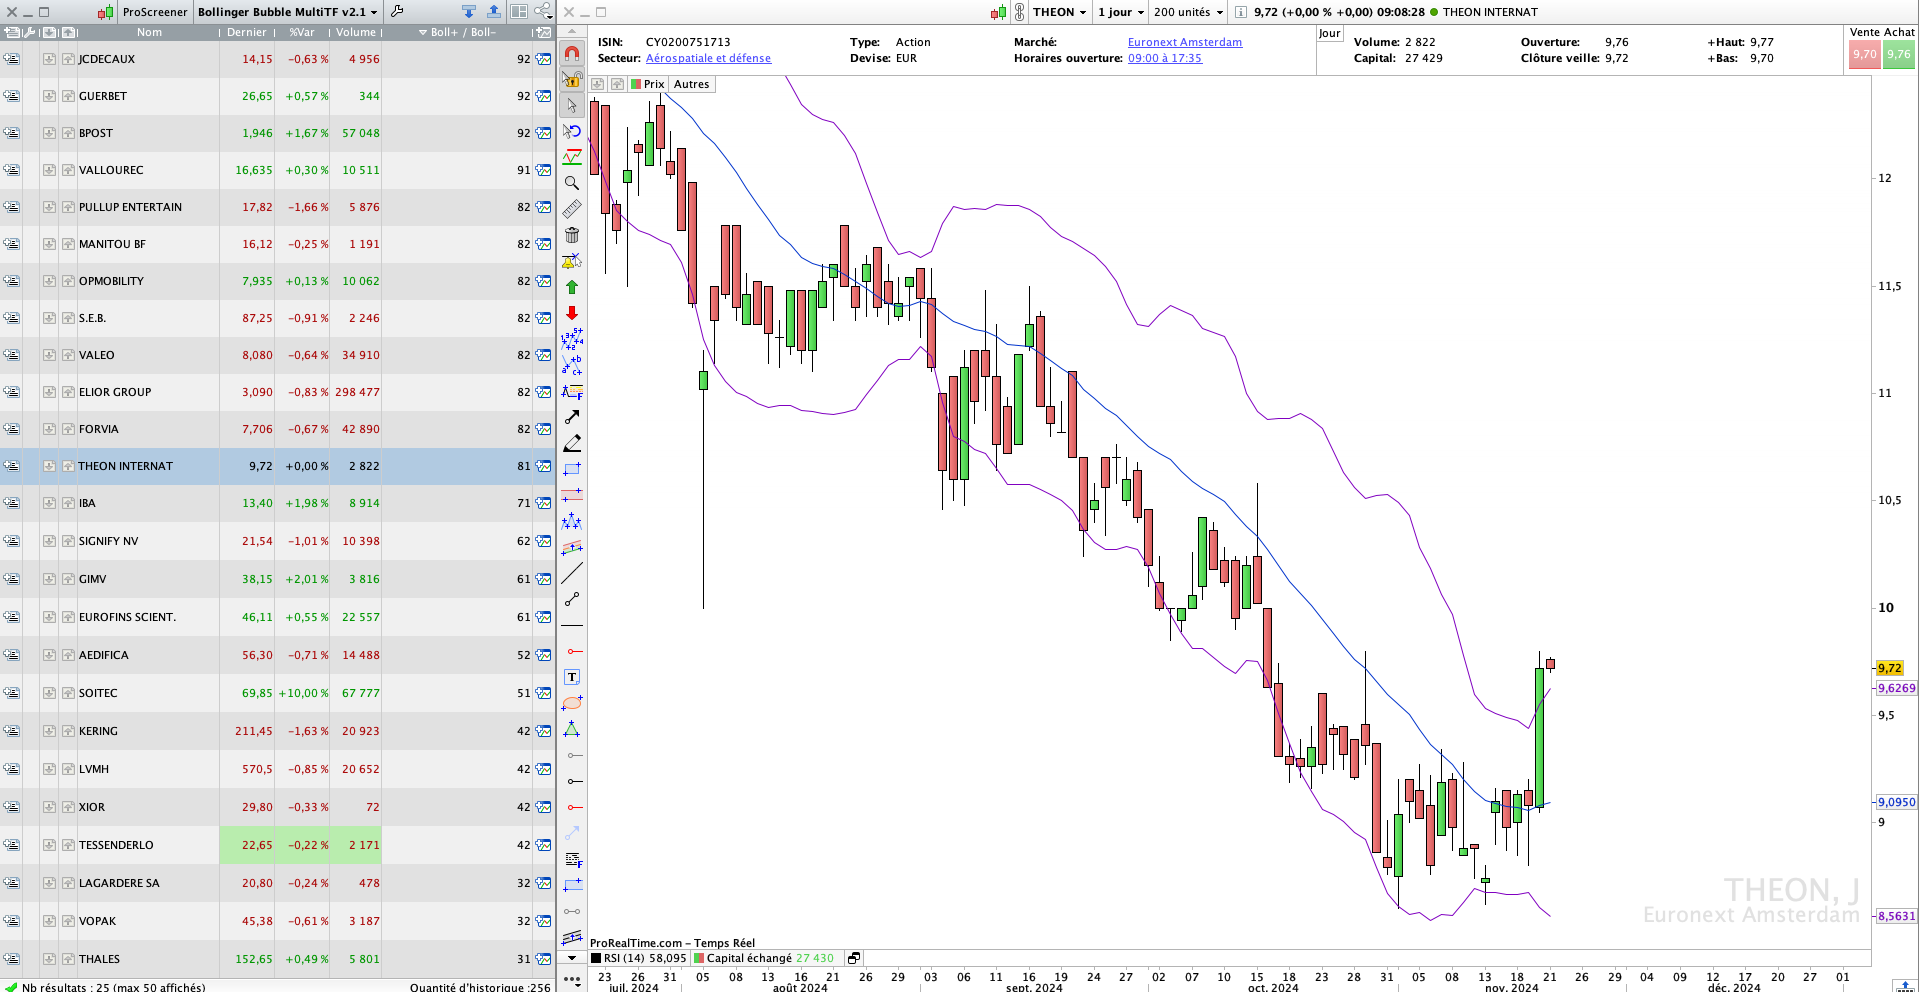Click the trash delete-objects tool
The width and height of the screenshot is (1919, 992).
[x=572, y=235]
